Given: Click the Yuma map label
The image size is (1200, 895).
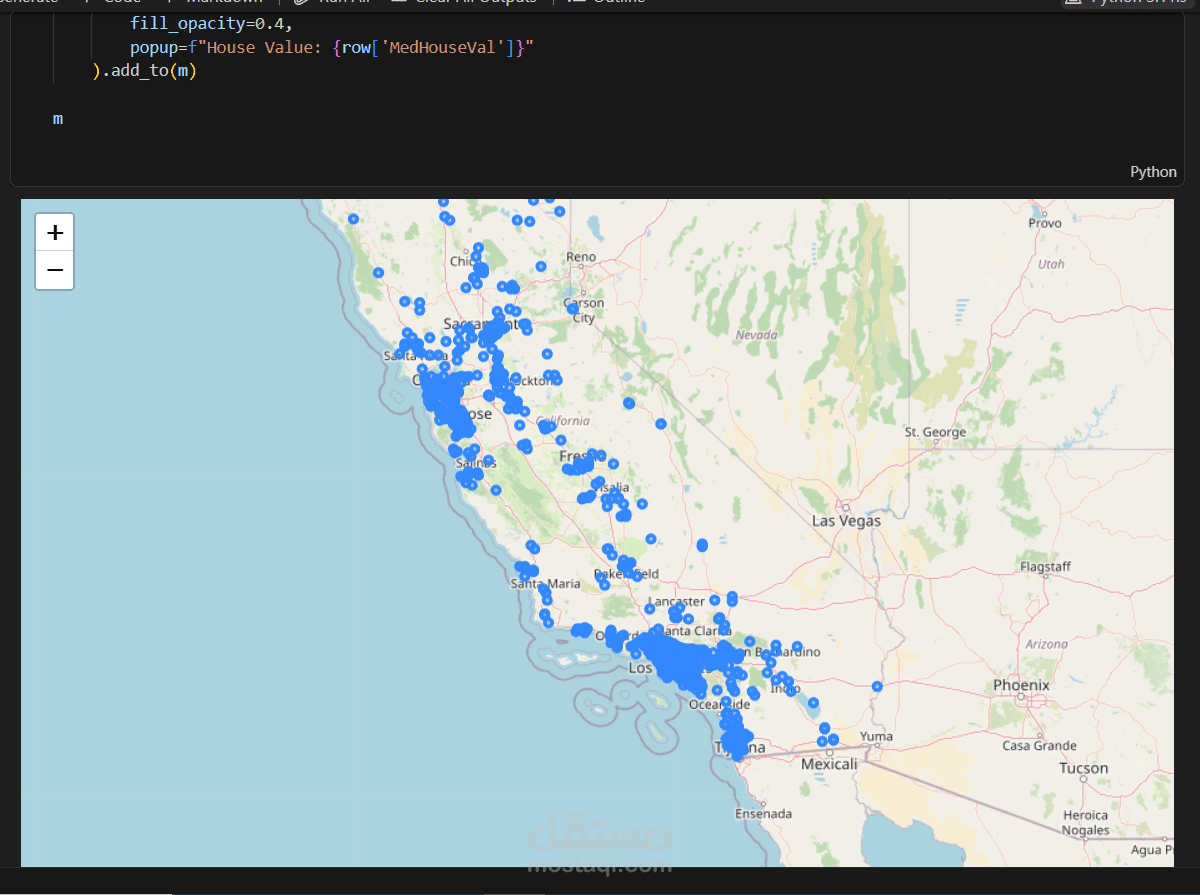Looking at the screenshot, I should pos(876,737).
